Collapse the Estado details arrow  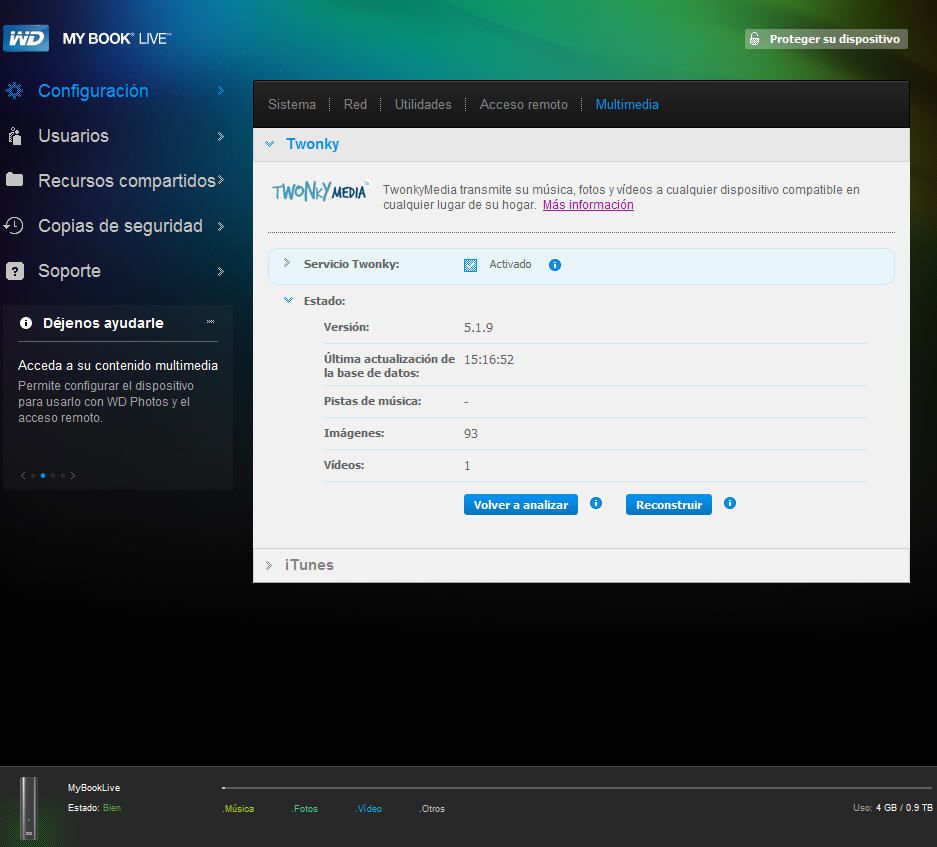(288, 300)
